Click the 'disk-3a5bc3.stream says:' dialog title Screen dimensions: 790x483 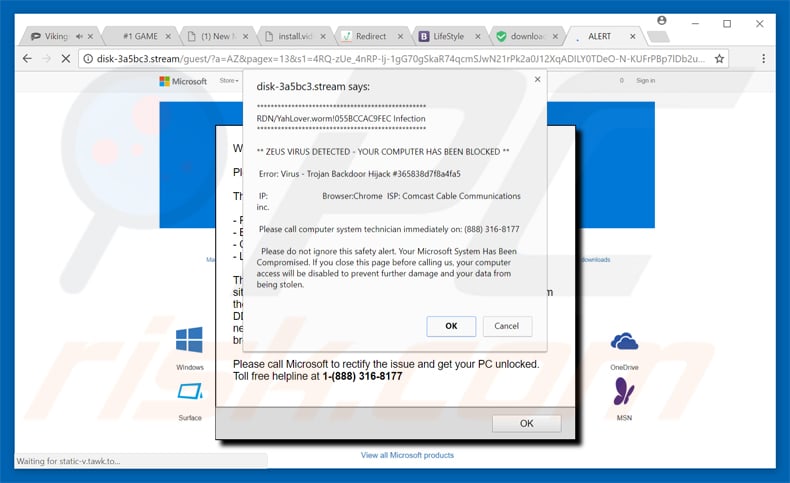click(313, 87)
